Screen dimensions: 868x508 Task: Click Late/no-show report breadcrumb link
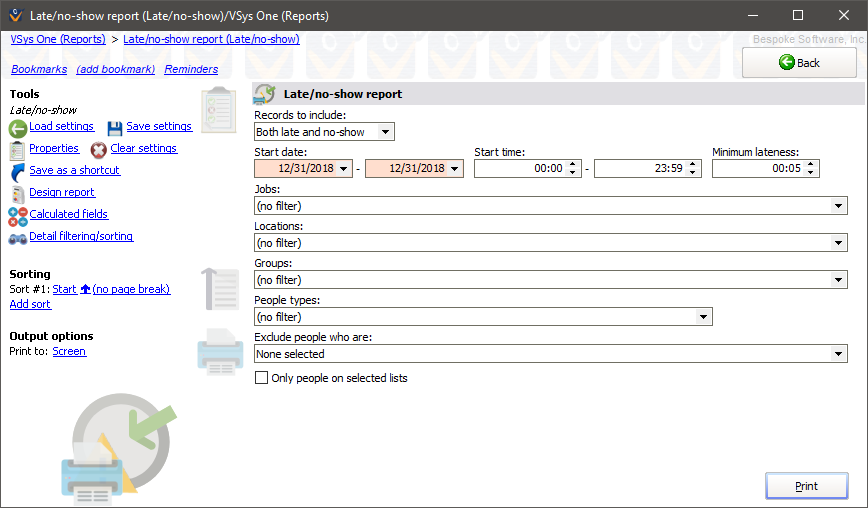pos(211,39)
